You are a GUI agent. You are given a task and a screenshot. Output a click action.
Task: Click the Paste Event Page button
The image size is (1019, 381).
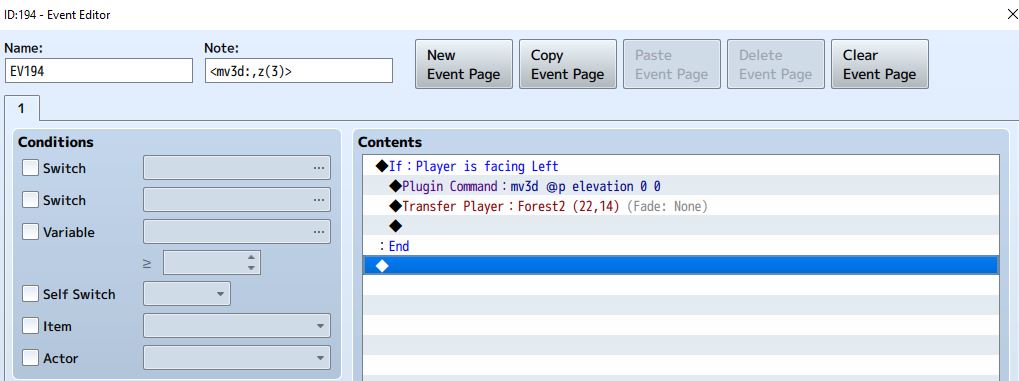coord(672,64)
